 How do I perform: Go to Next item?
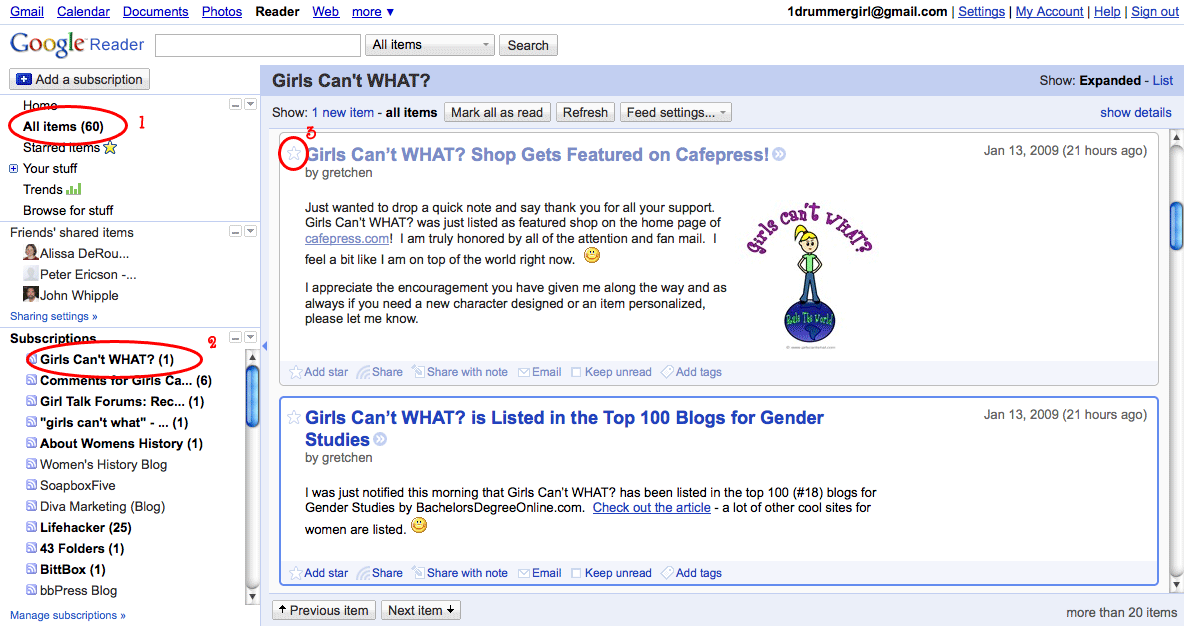[421, 610]
